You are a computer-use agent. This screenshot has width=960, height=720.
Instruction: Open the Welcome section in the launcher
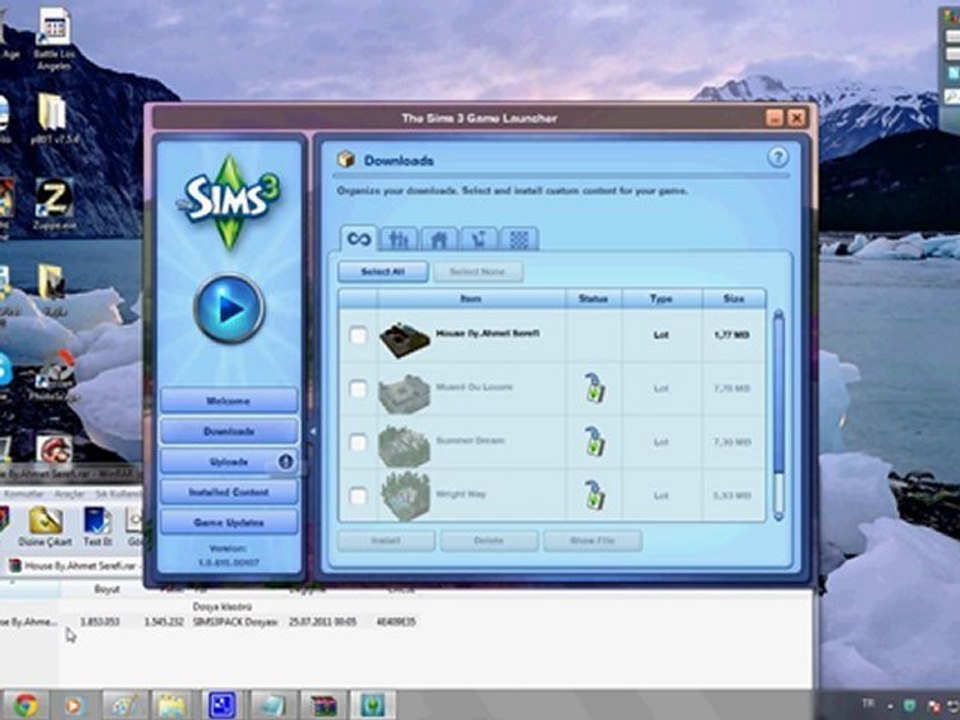tap(229, 400)
